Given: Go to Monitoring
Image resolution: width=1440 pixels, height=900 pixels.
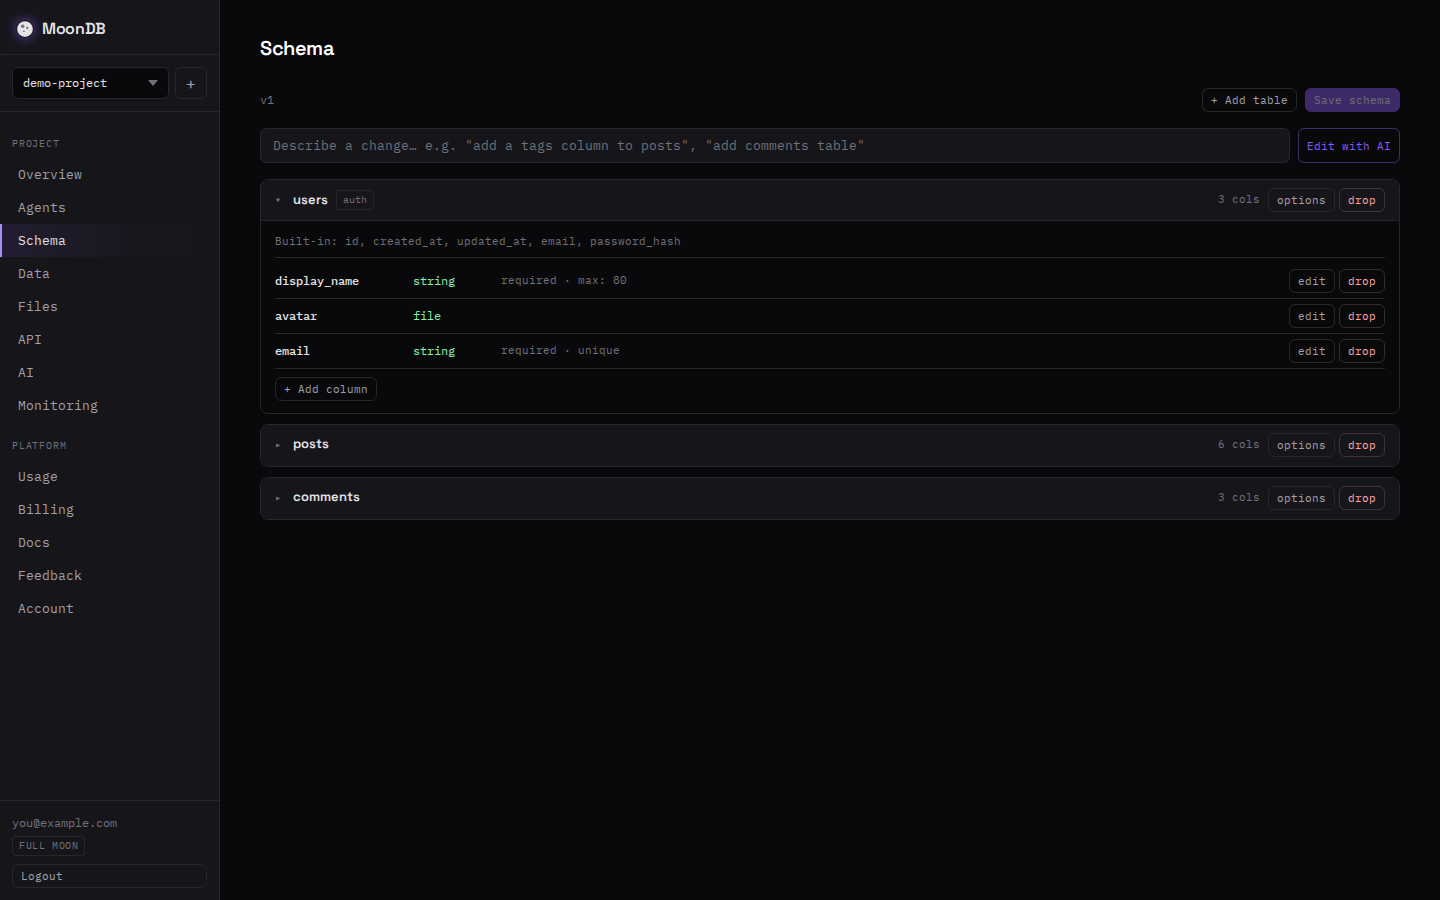Looking at the screenshot, I should click(x=110, y=406).
